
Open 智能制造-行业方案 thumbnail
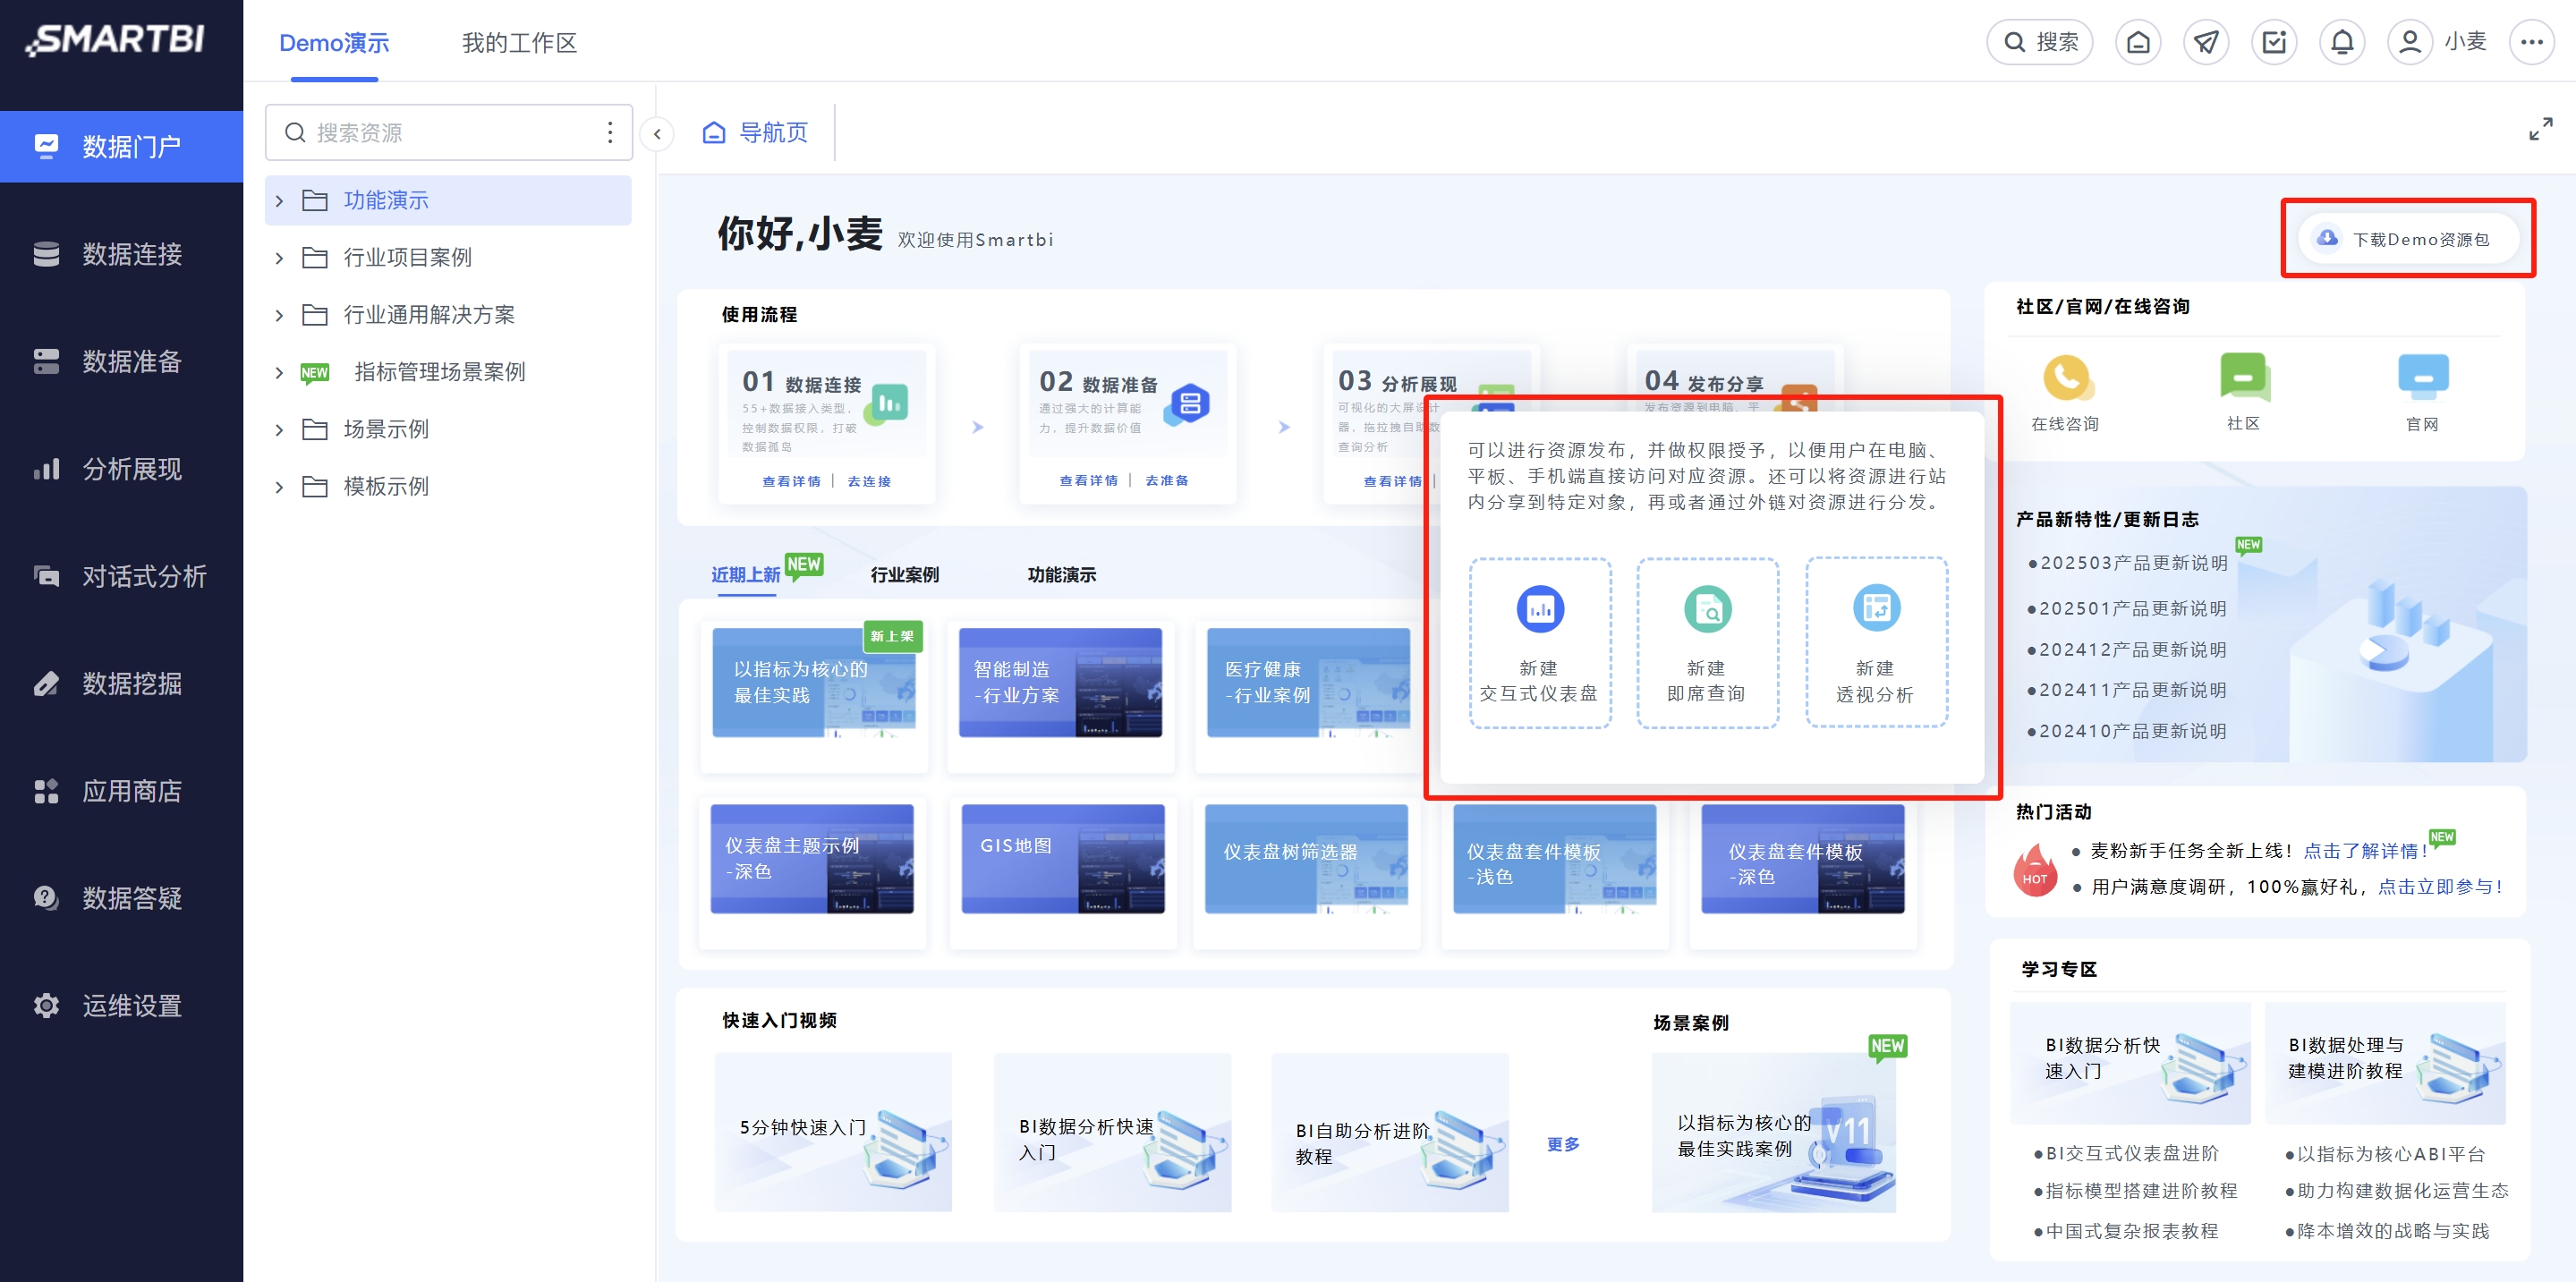(1060, 683)
